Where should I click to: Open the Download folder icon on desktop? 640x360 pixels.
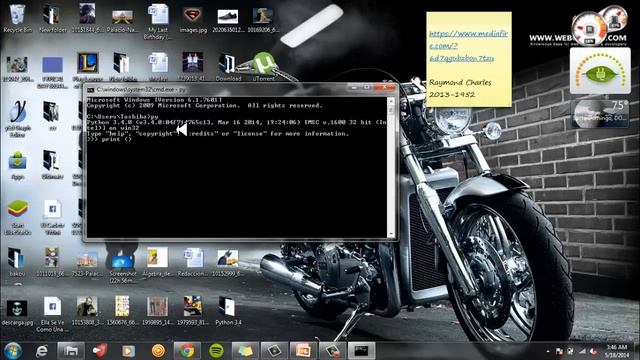[x=228, y=67]
